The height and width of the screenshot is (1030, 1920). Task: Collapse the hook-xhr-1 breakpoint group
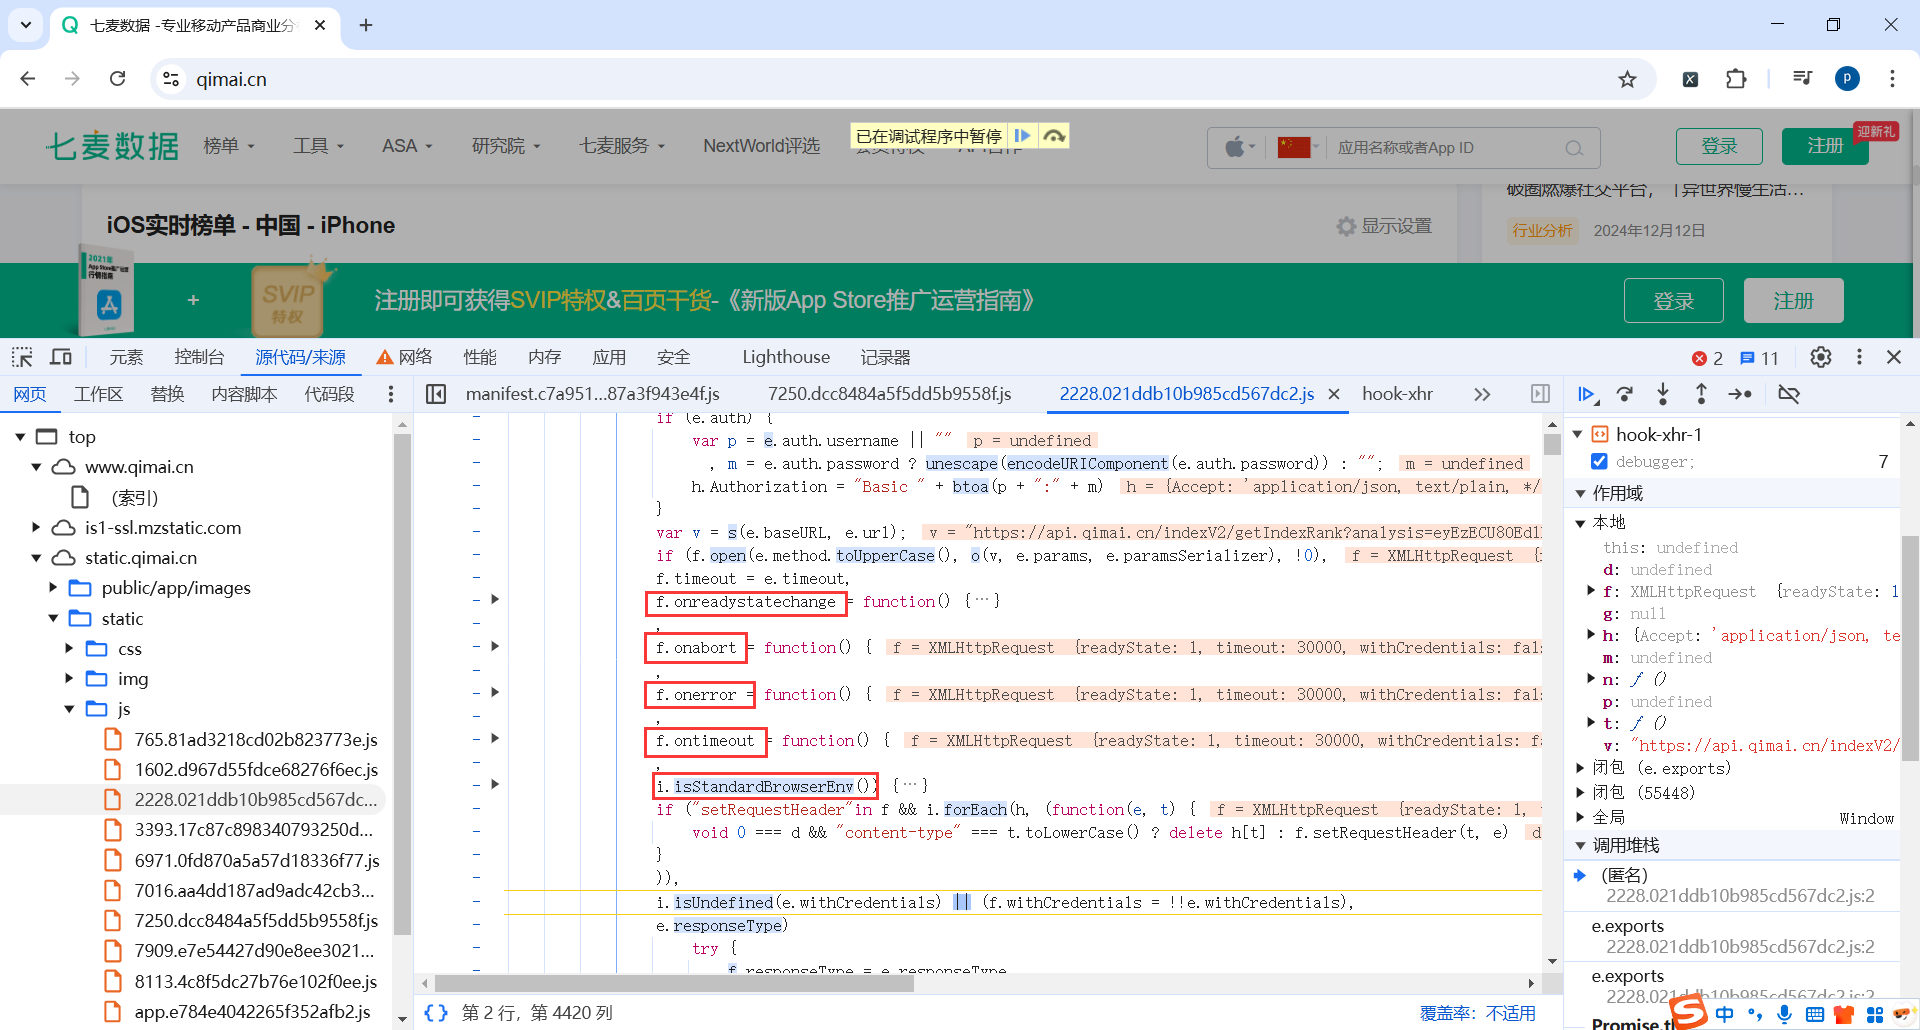(1578, 434)
